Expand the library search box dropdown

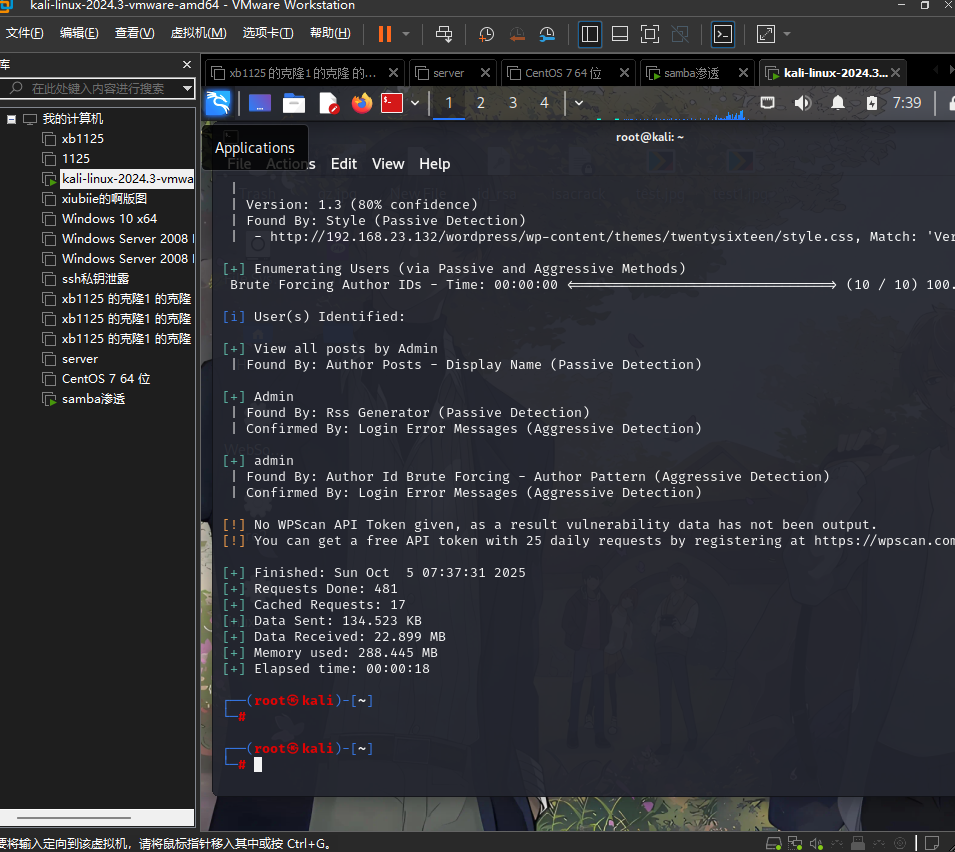click(187, 88)
